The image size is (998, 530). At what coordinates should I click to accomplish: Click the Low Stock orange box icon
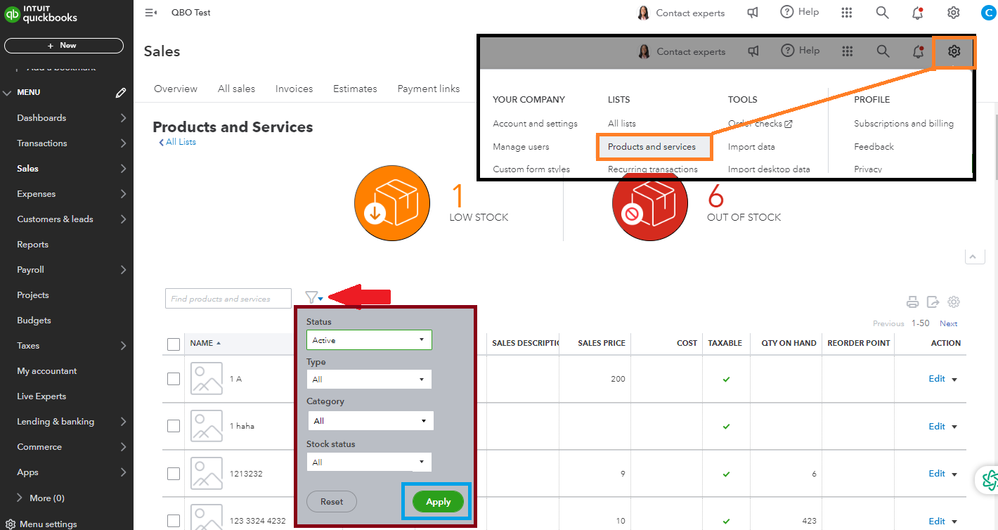[392, 203]
